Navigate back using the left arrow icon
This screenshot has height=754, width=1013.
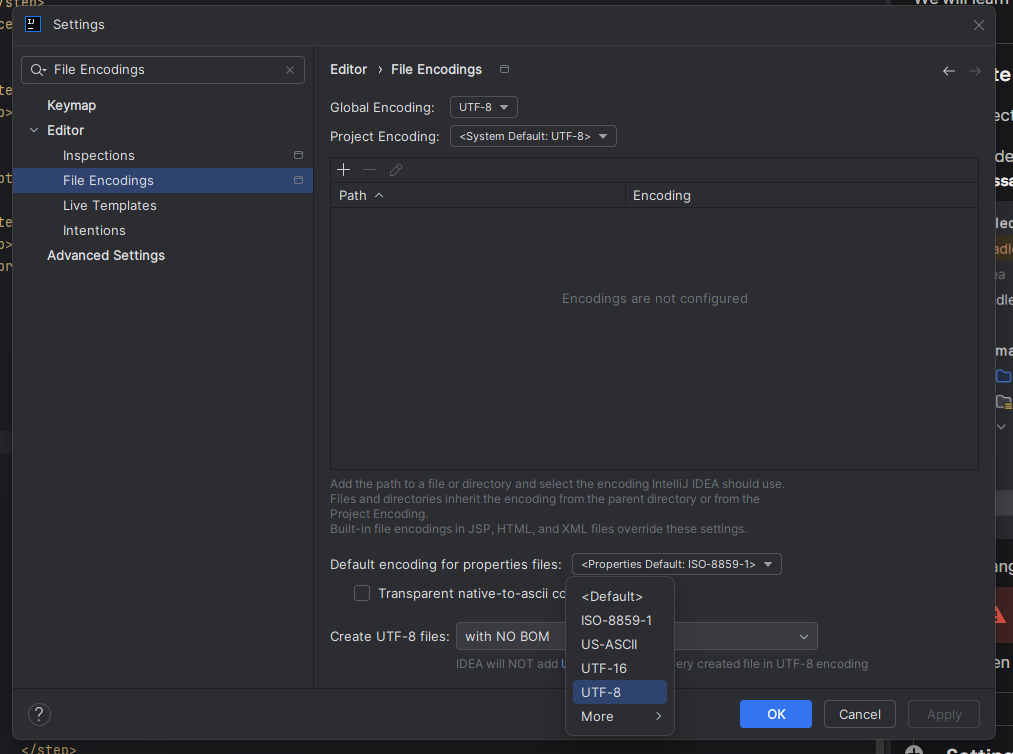pos(948,70)
